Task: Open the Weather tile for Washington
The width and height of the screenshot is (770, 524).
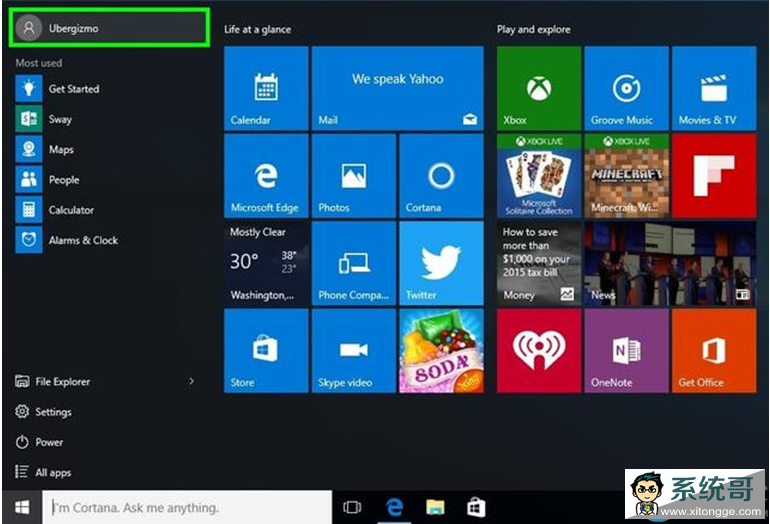Action: (x=266, y=263)
